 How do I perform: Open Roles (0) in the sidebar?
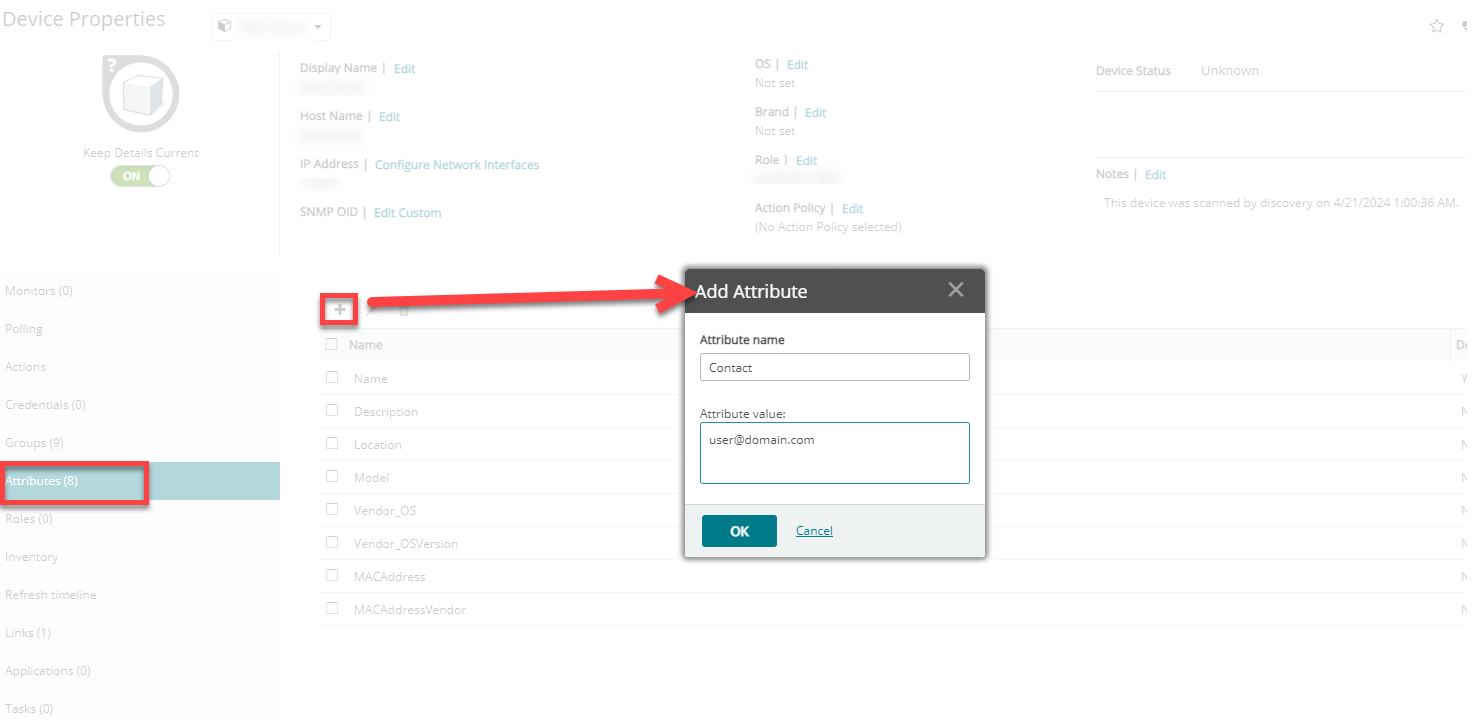click(29, 519)
